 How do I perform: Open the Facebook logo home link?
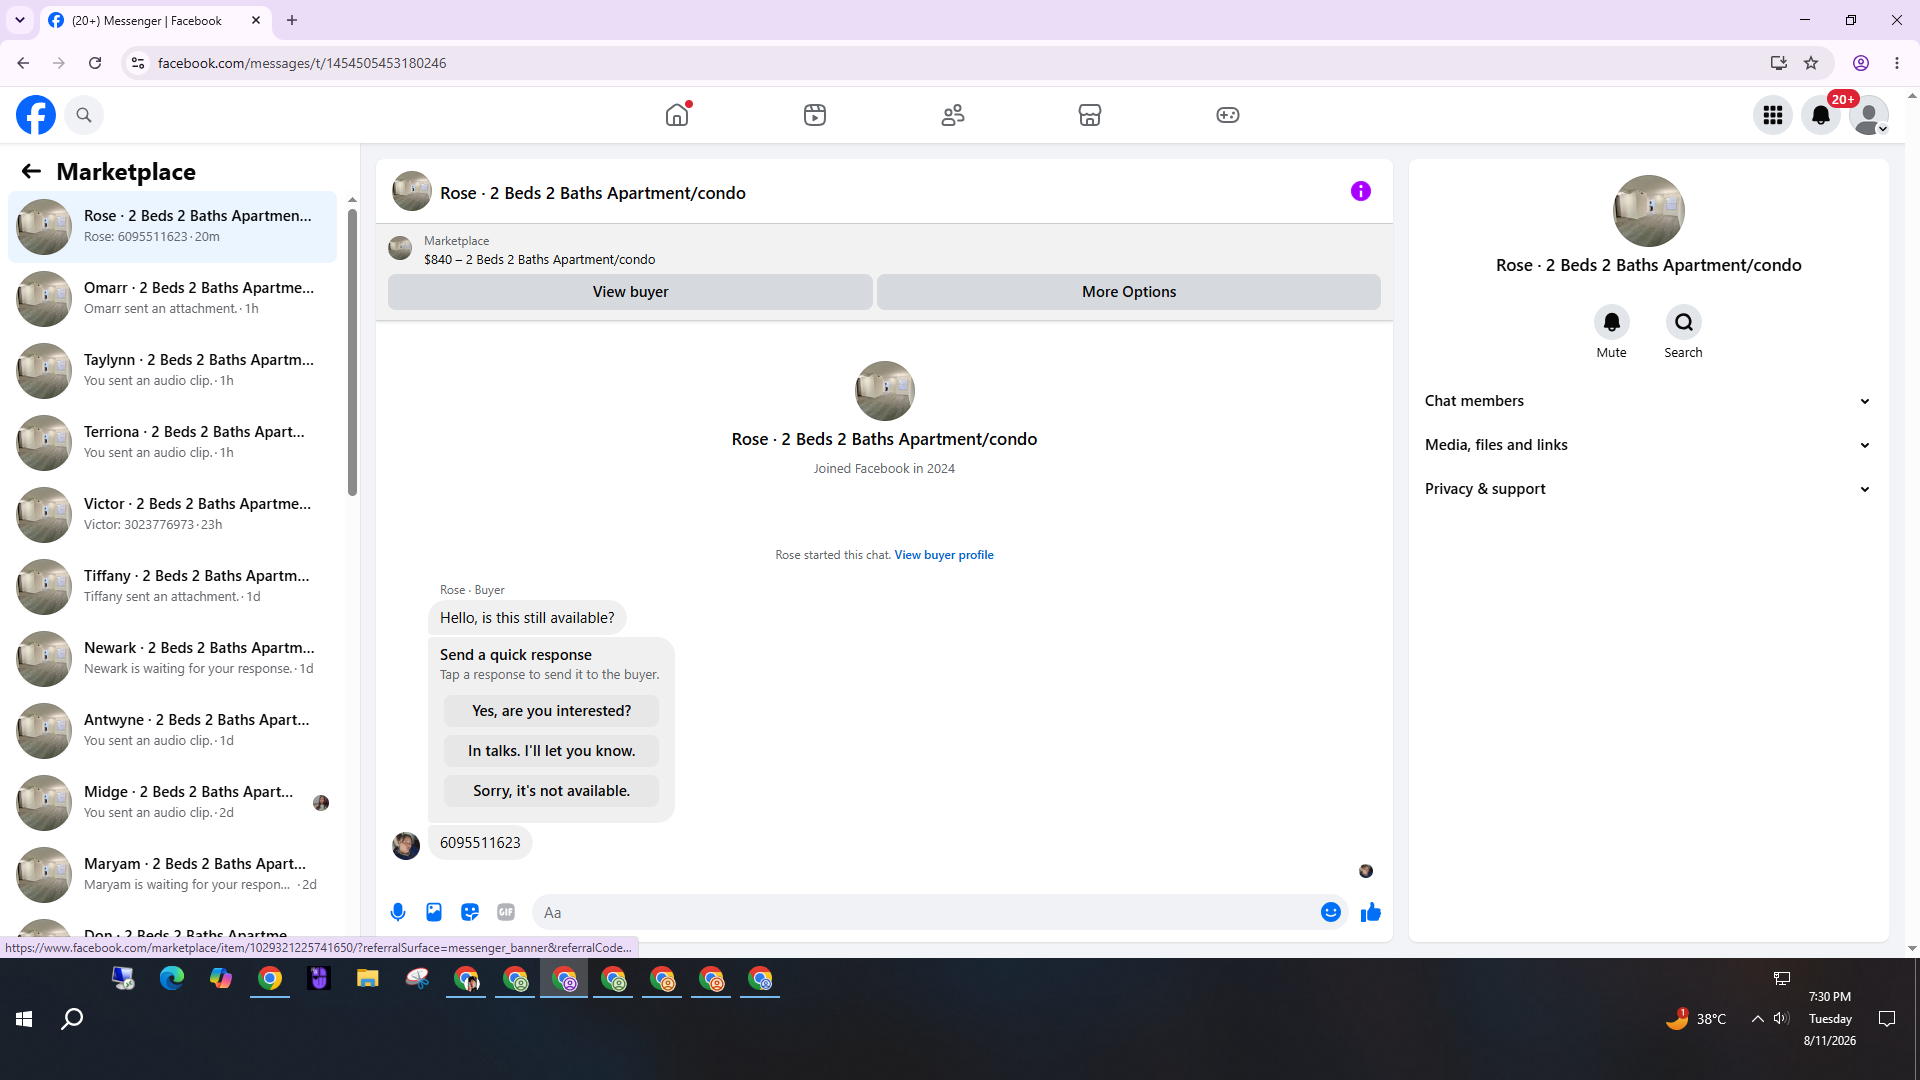(36, 115)
